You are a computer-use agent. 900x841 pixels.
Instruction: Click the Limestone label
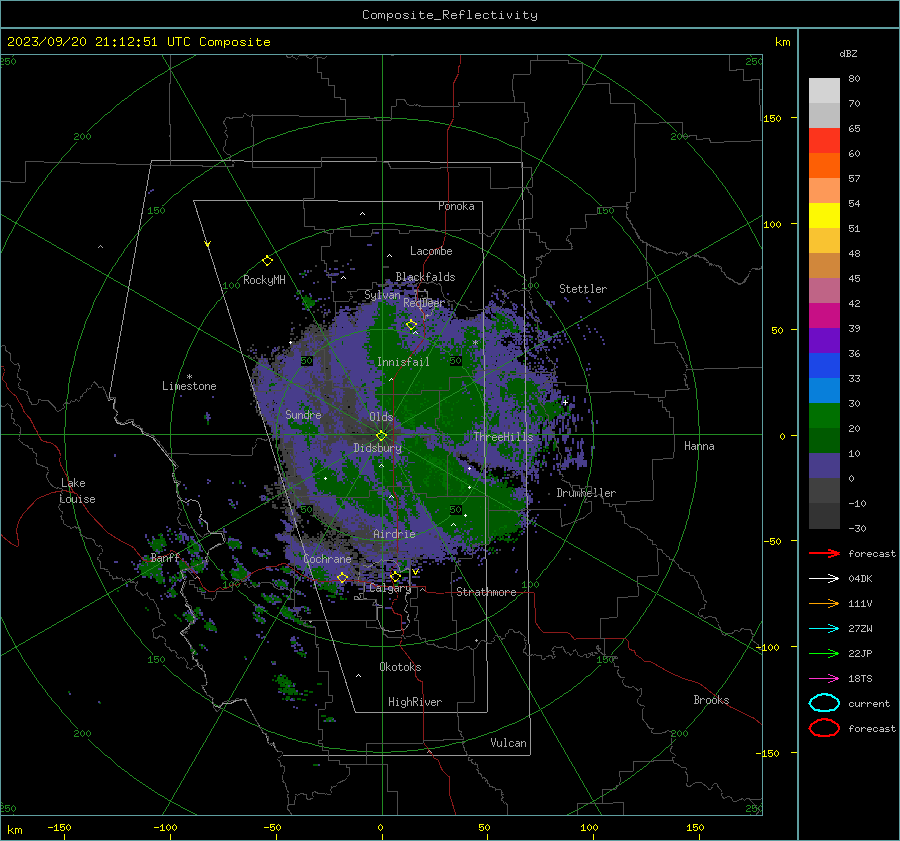click(189, 386)
